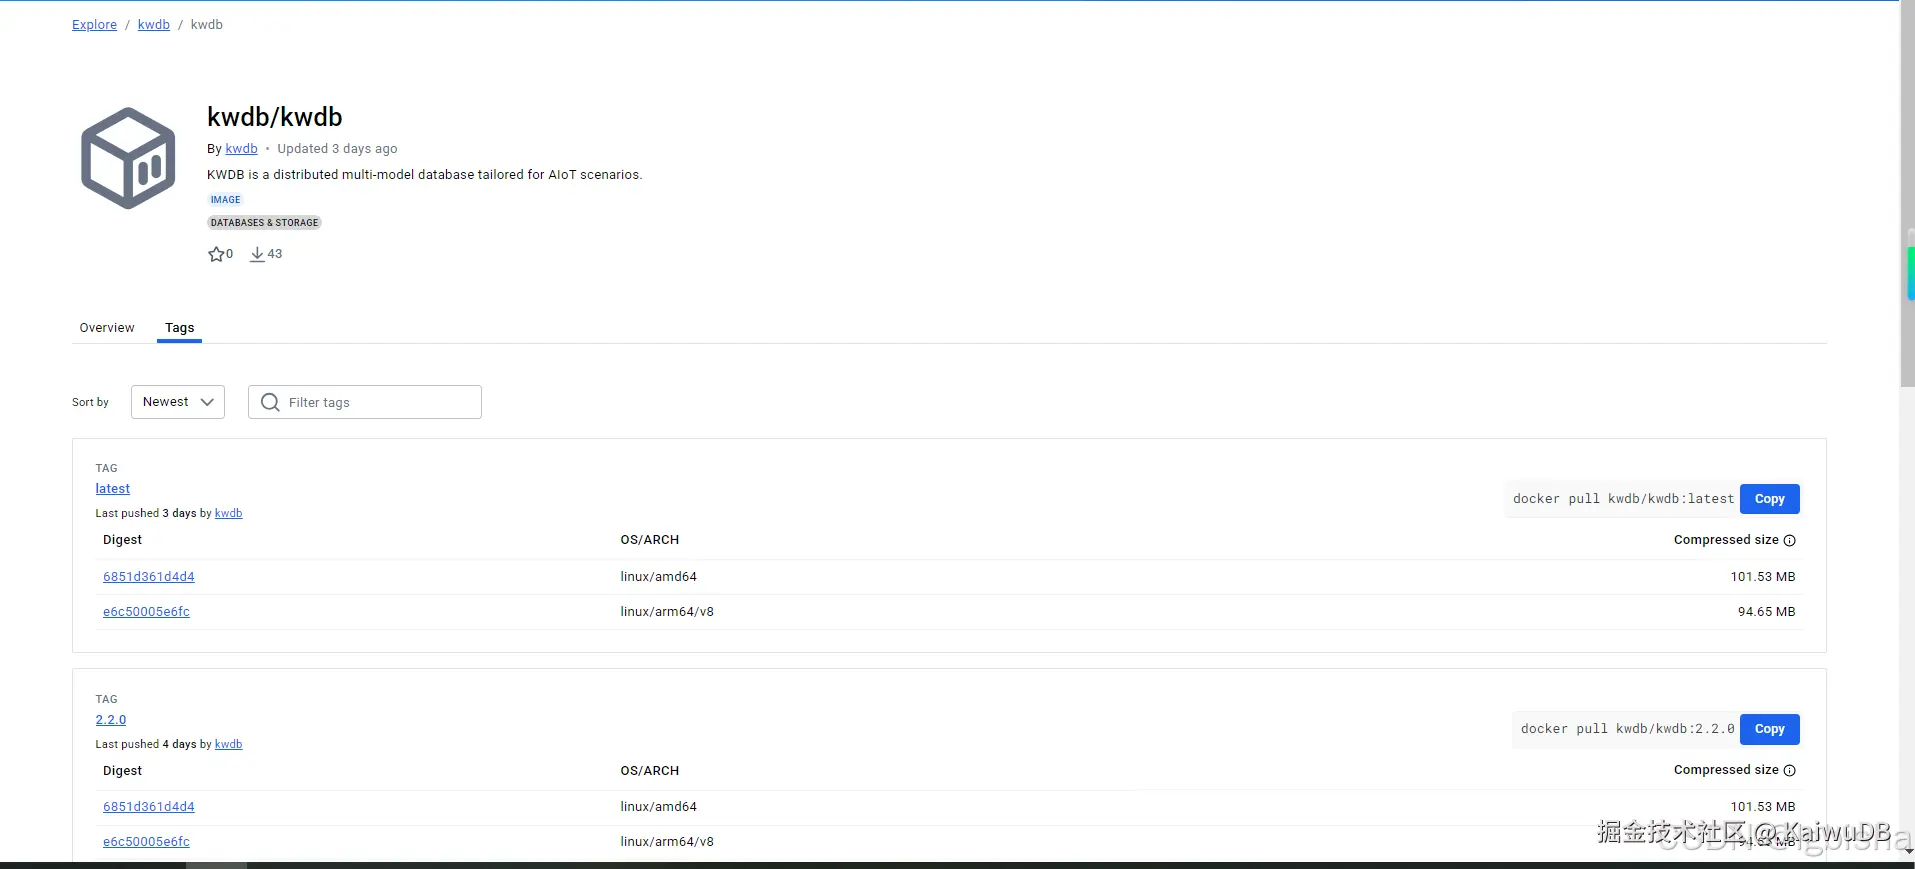Click the docker pull kwdb/kwdb:latest command text

(x=1623, y=499)
